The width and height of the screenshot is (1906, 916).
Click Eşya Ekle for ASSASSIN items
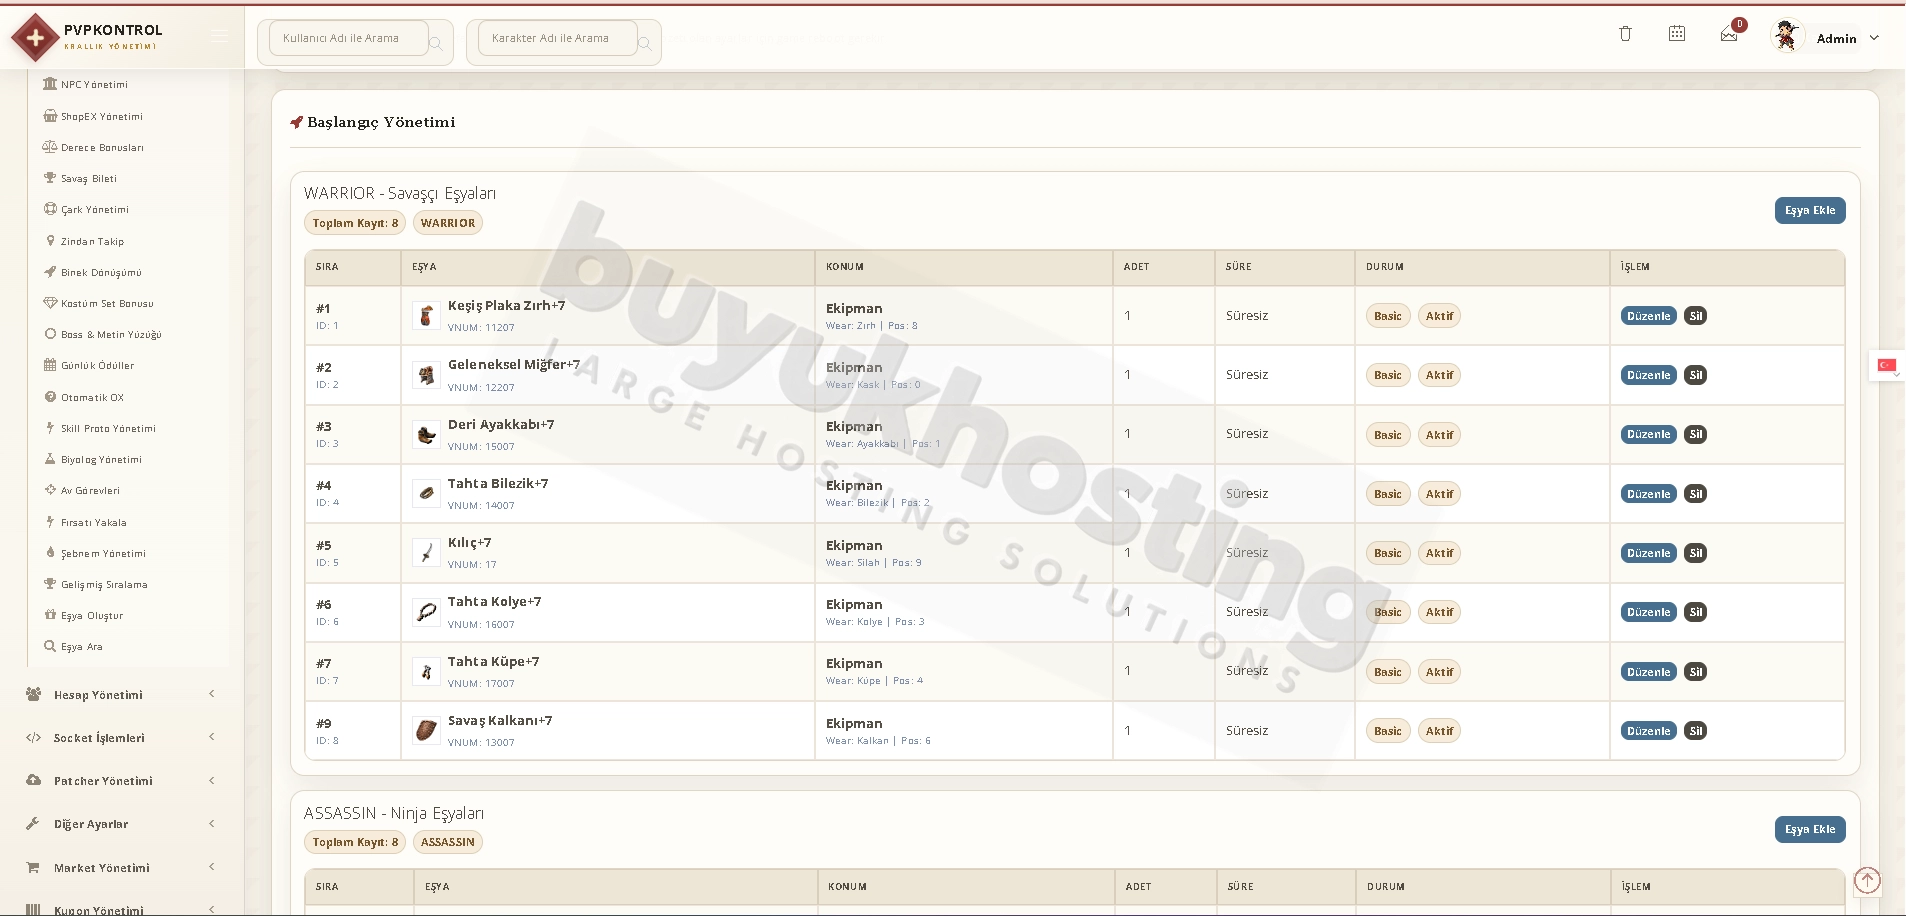(x=1810, y=829)
